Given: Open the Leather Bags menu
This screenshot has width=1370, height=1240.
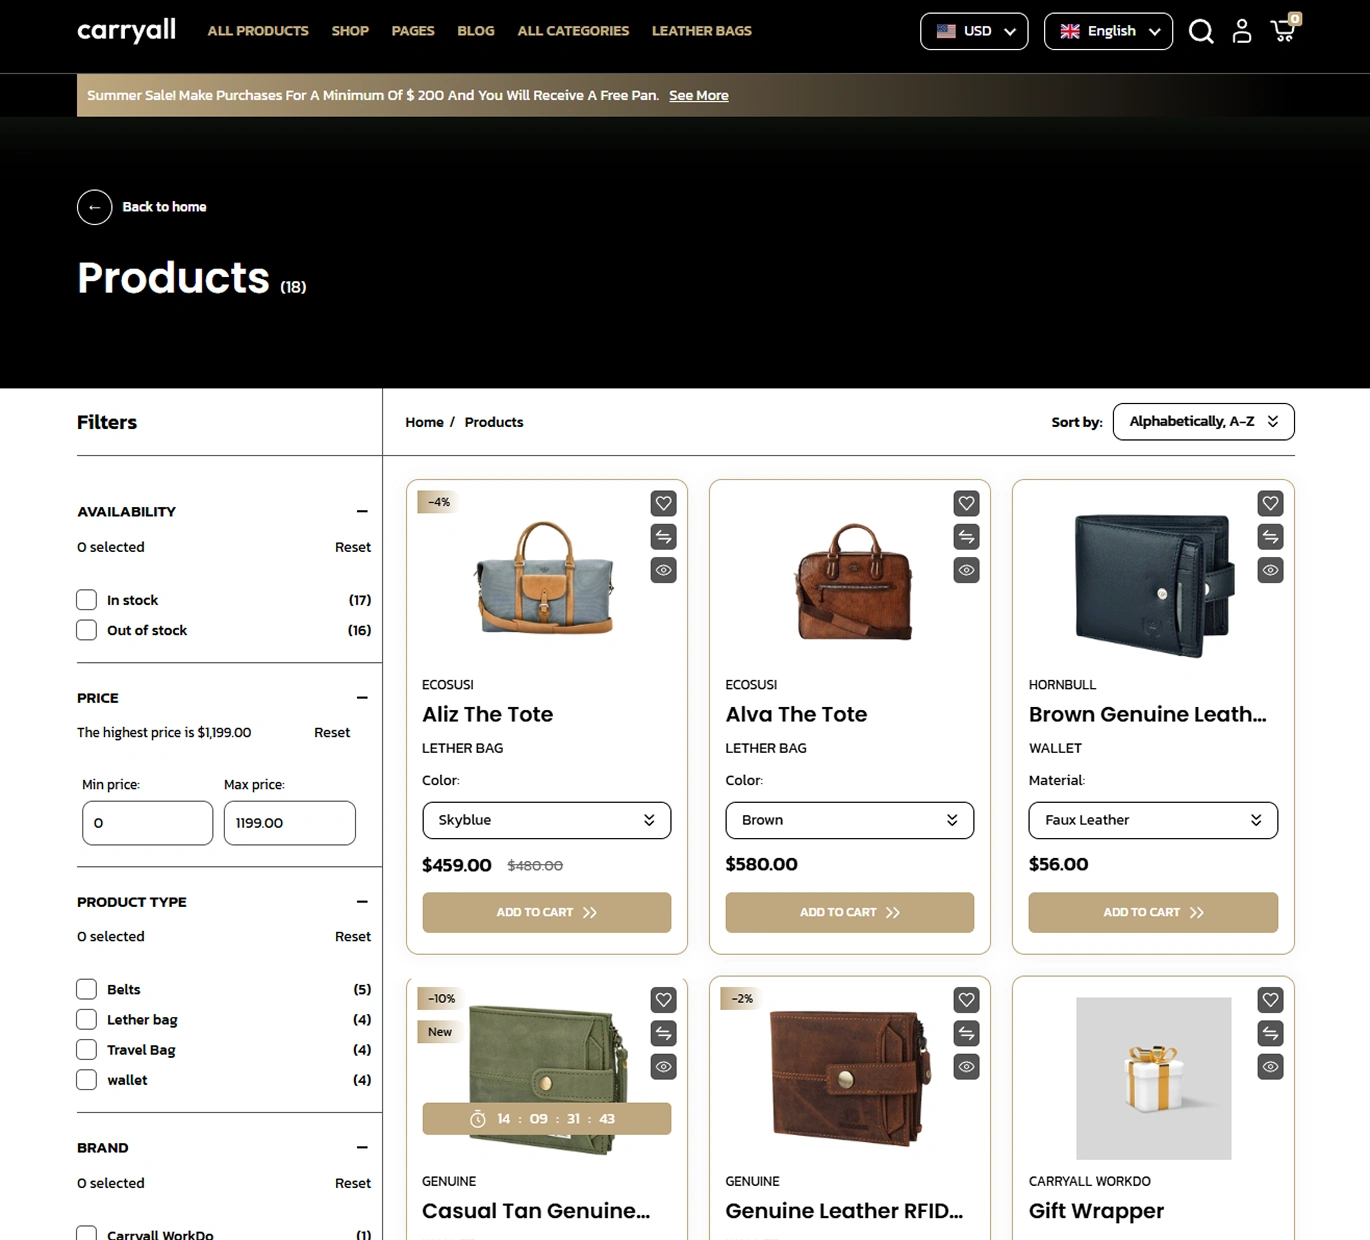Looking at the screenshot, I should (x=702, y=31).
